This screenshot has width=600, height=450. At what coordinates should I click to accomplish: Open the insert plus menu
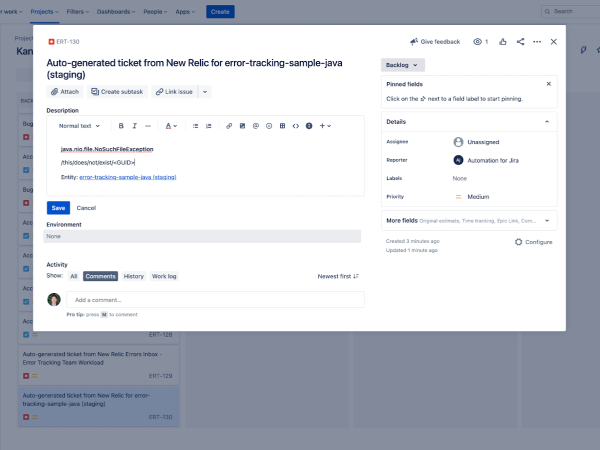click(325, 126)
